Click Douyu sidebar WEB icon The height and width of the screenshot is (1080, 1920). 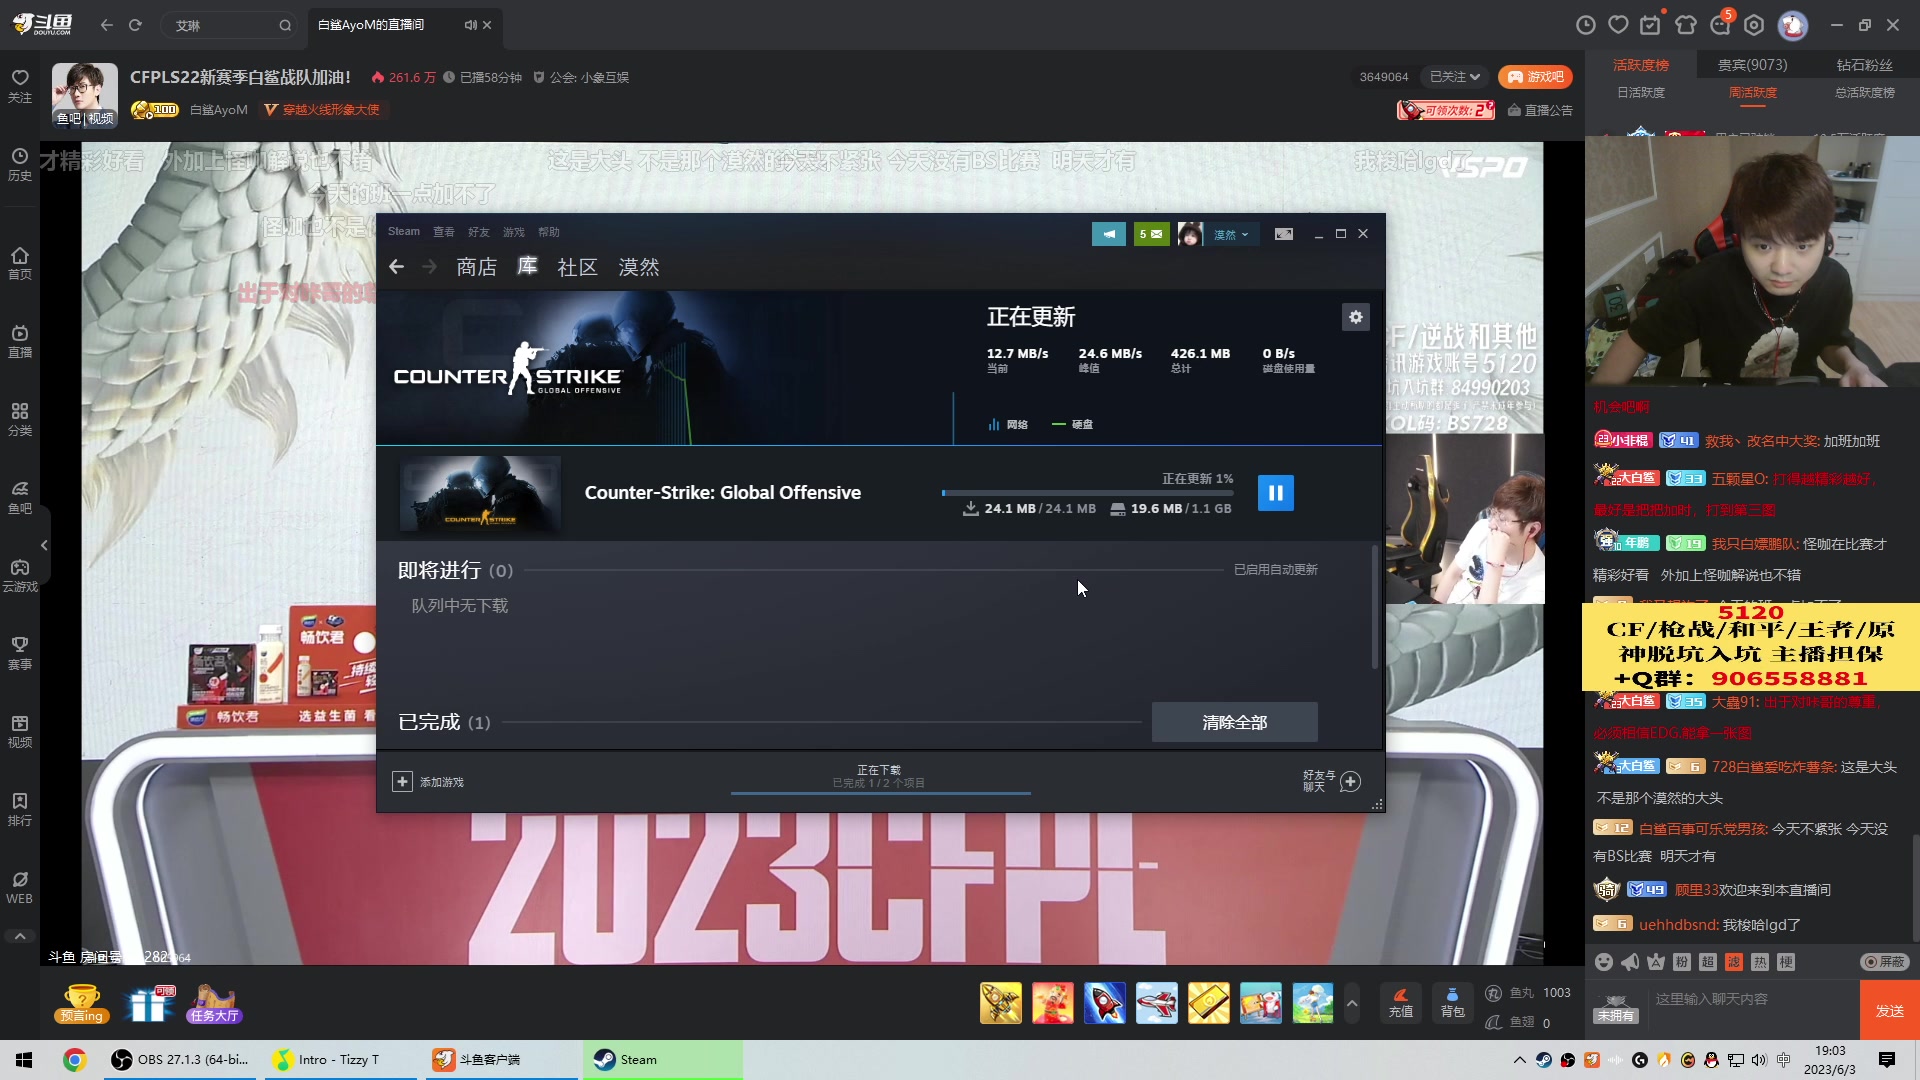pyautogui.click(x=20, y=887)
